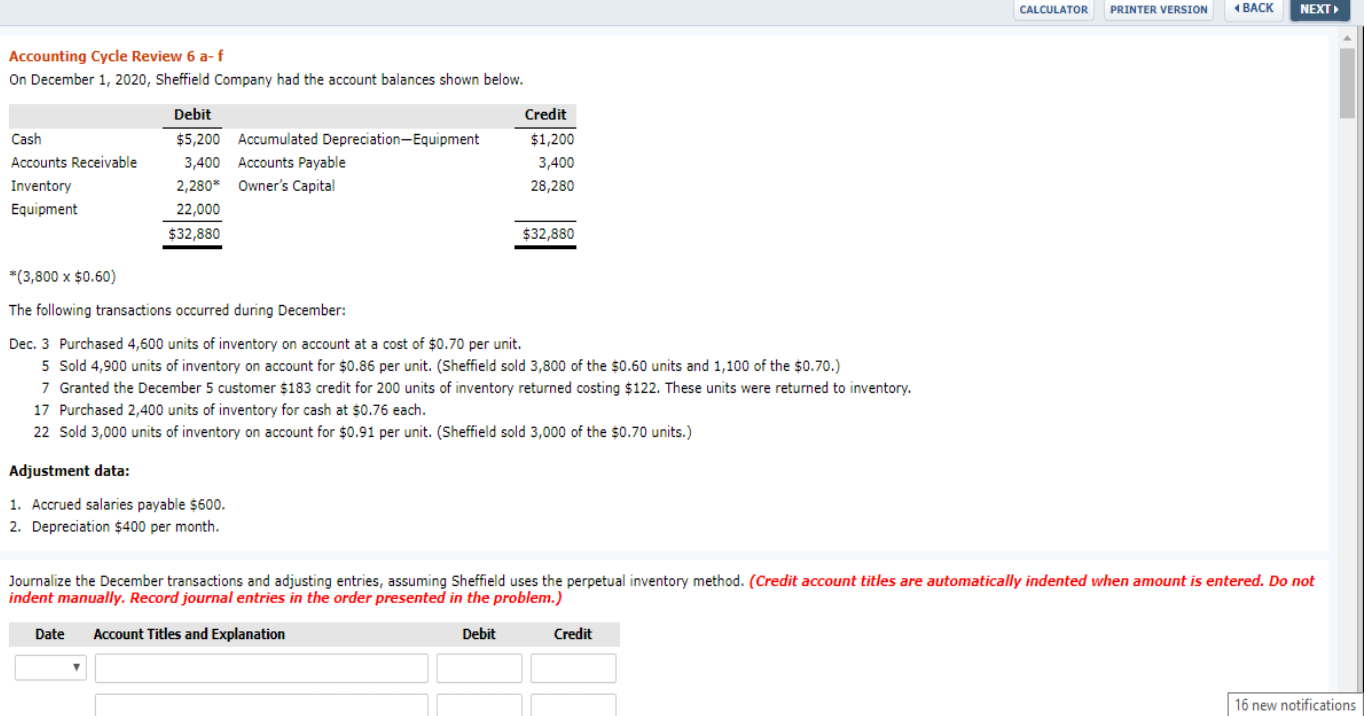Click the Credit column header in balances table
Image resolution: width=1366 pixels, height=716 pixels.
(x=546, y=115)
